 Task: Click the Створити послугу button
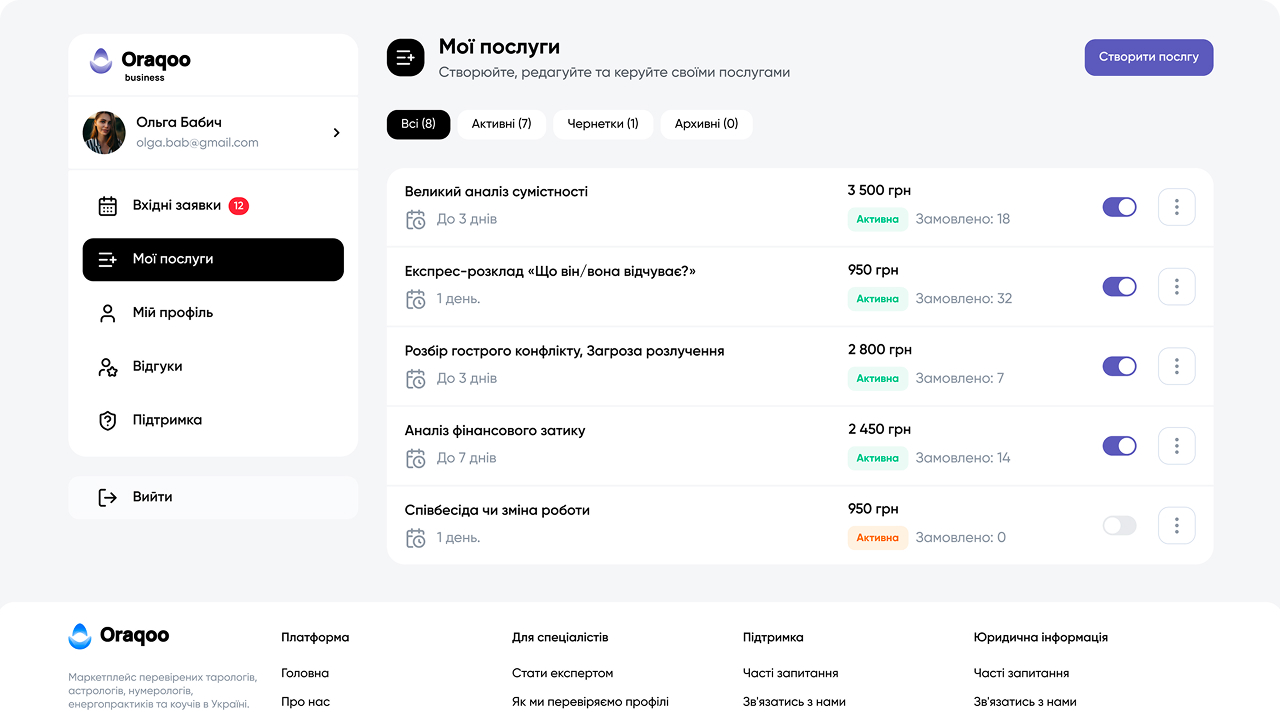click(x=1149, y=58)
